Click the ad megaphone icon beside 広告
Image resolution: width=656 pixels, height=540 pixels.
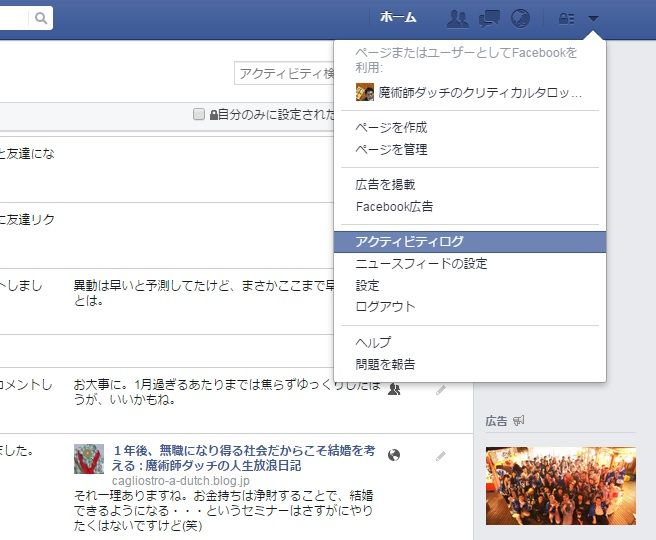519,421
